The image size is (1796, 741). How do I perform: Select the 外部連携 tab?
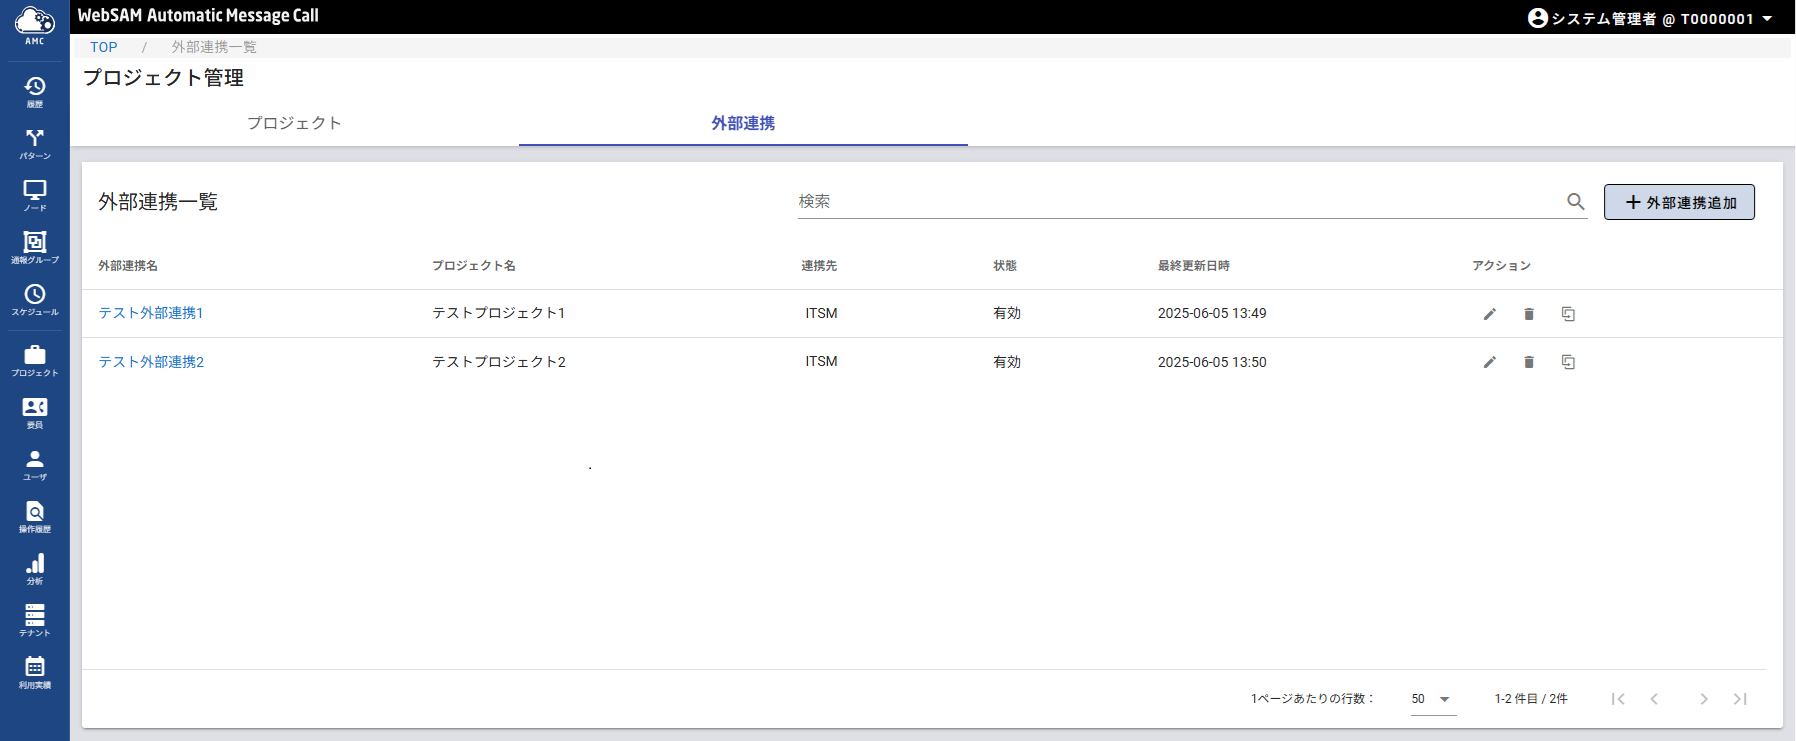(x=743, y=123)
